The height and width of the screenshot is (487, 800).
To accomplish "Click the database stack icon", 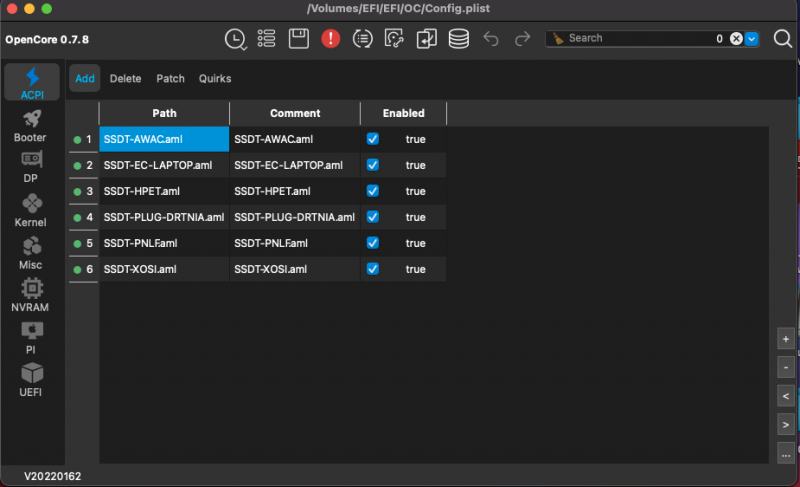I will (x=458, y=39).
